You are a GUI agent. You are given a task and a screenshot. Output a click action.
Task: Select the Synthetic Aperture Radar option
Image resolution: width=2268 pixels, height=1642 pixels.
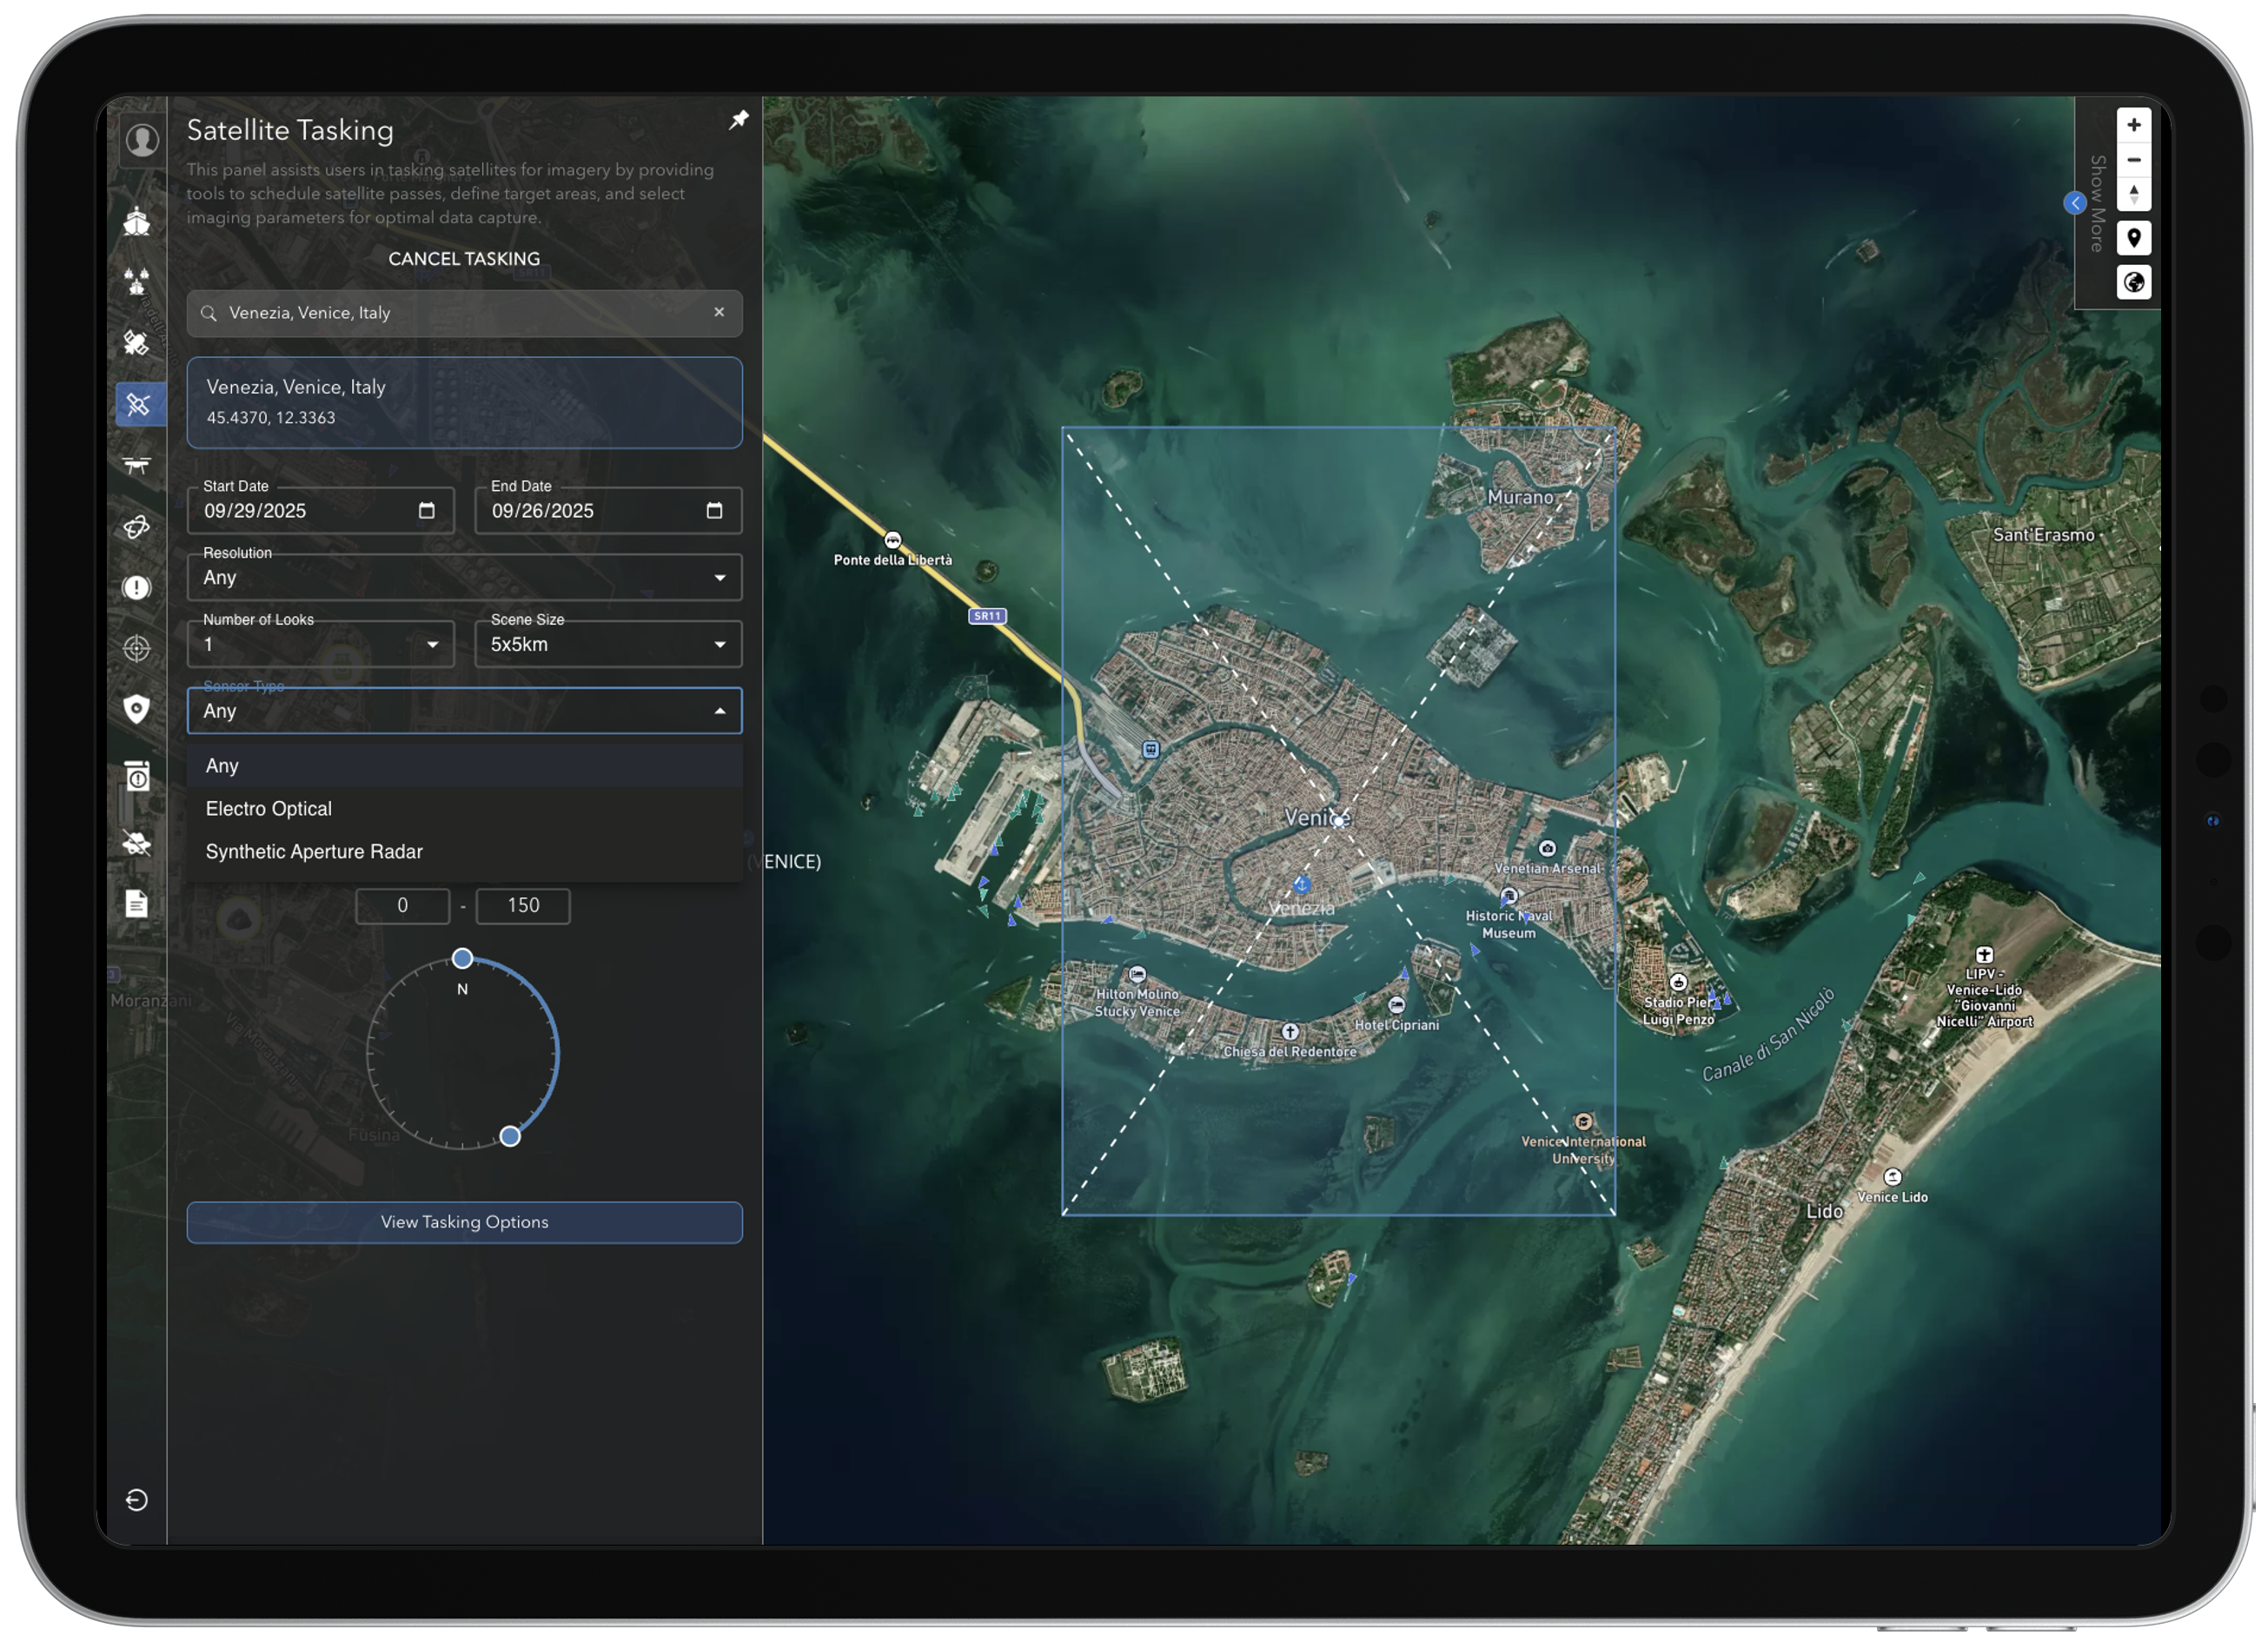465,852
